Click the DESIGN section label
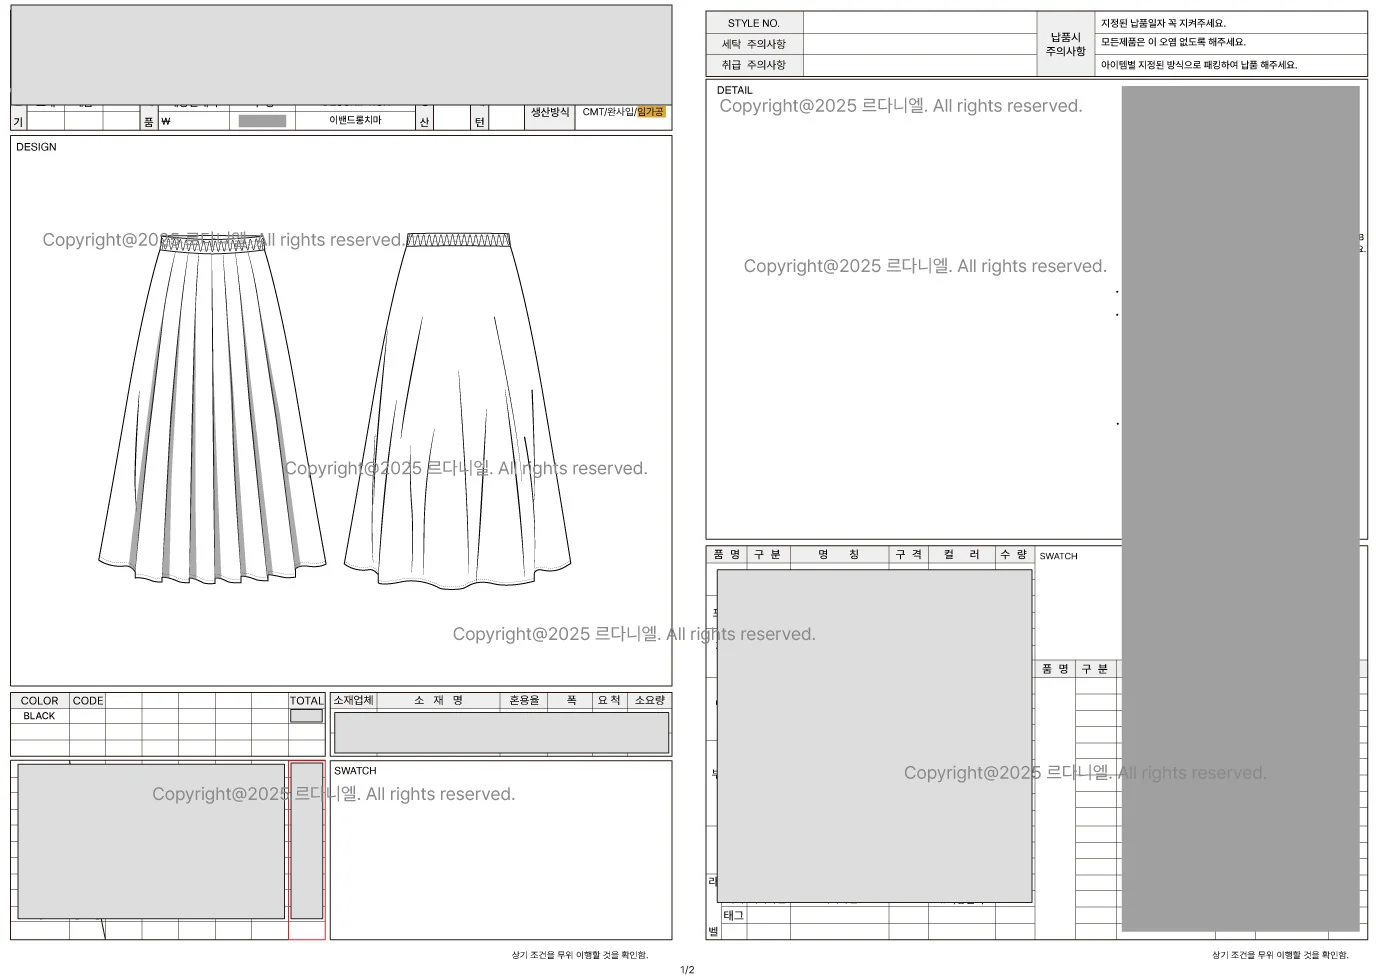Image resolution: width=1376 pixels, height=980 pixels. [36, 147]
